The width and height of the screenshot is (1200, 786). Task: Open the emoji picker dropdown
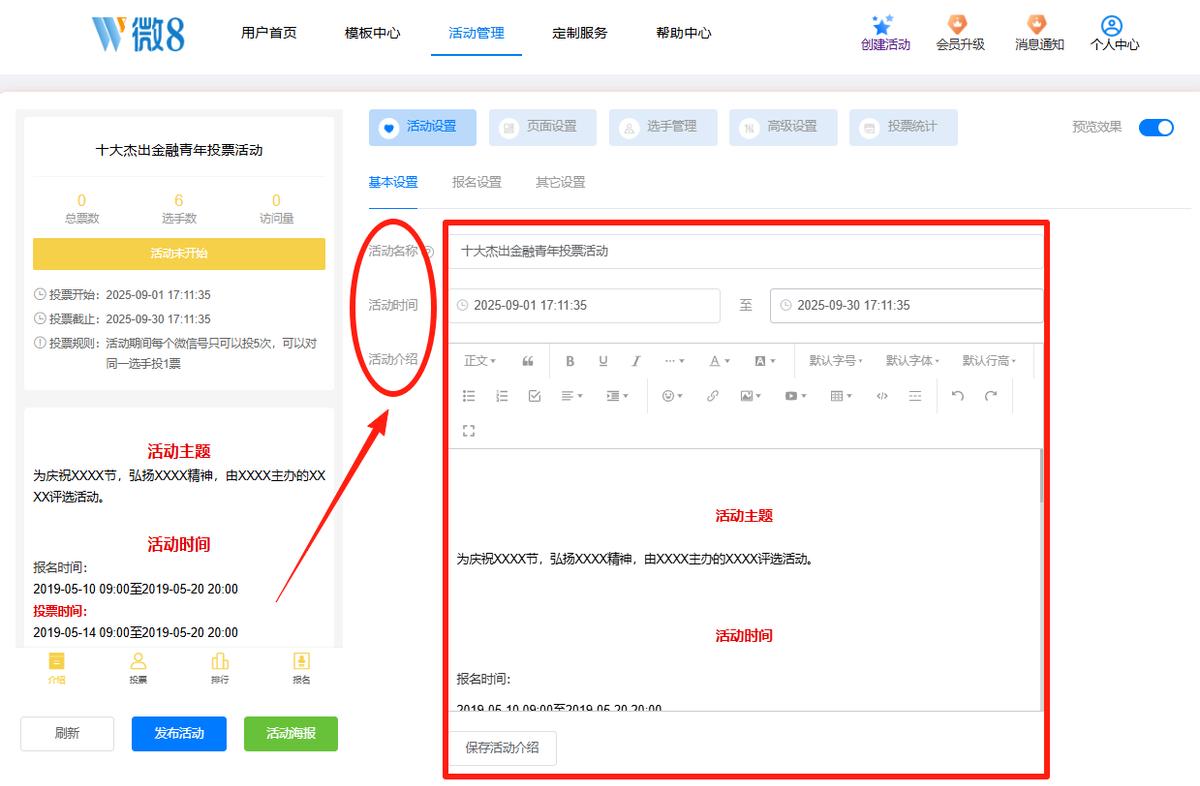pyautogui.click(x=672, y=396)
